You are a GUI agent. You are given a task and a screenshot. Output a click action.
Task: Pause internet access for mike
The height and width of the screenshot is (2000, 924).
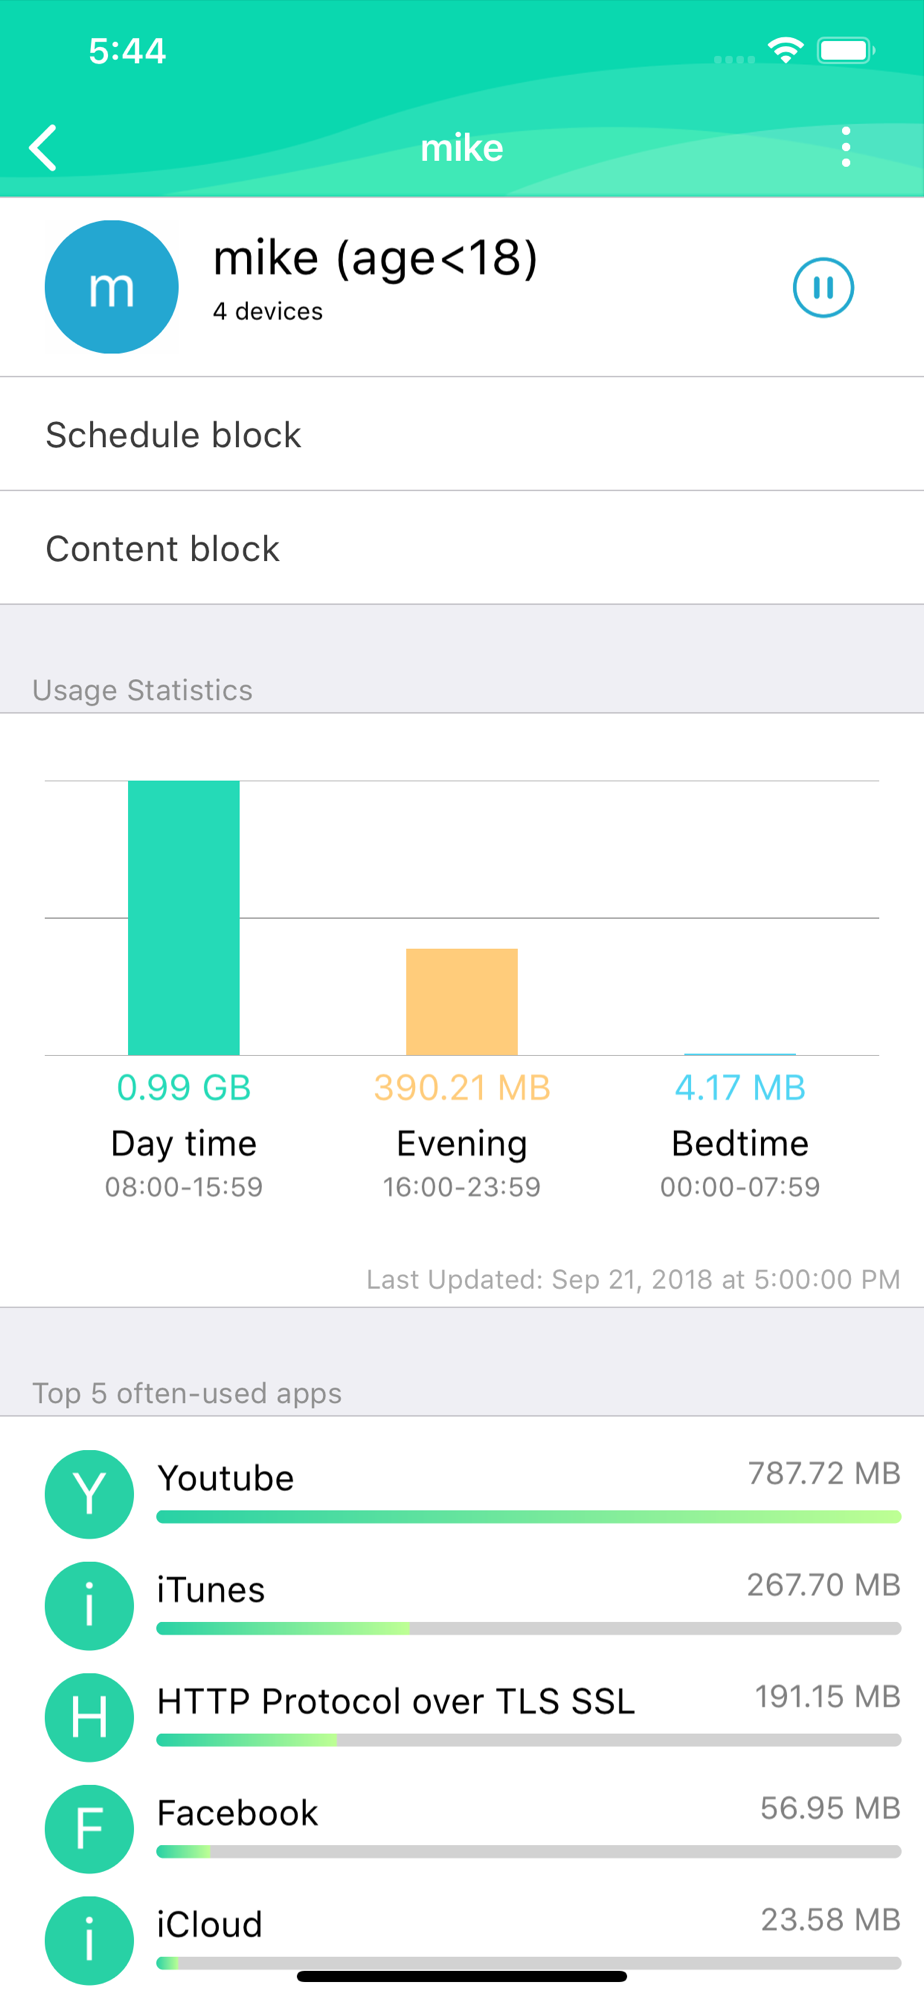[823, 288]
